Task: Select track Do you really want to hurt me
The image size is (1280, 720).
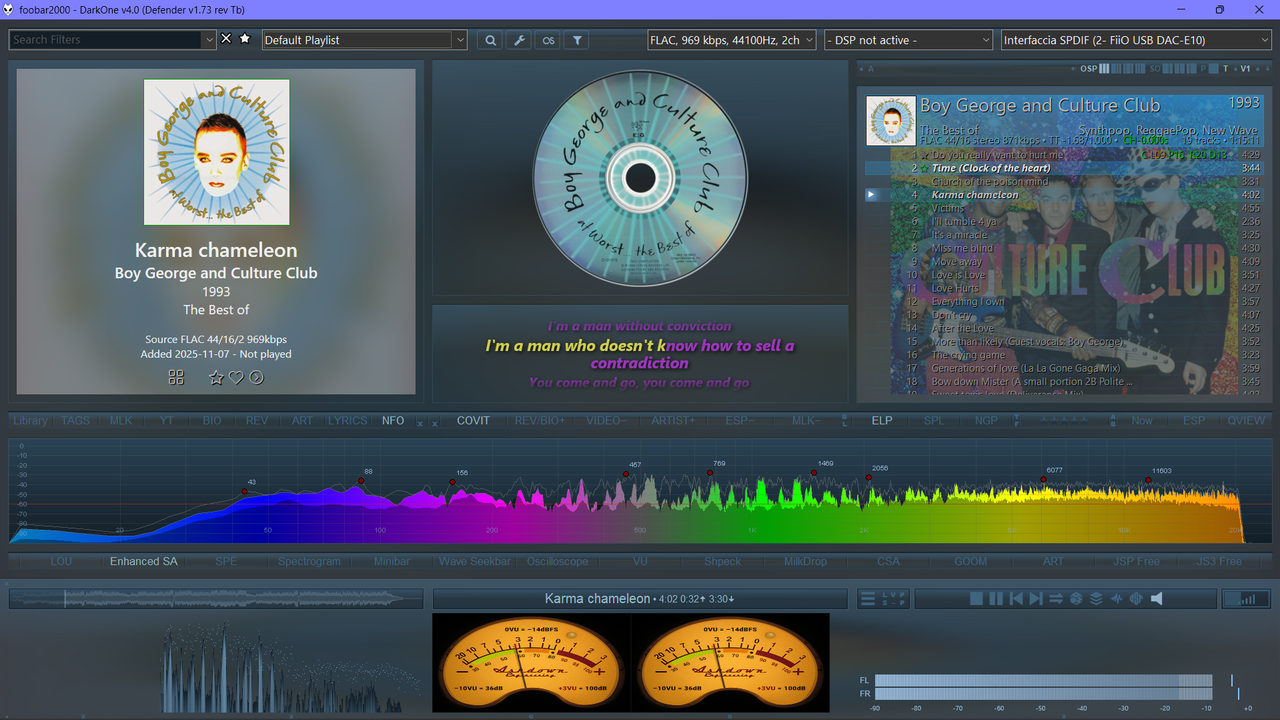Action: (1064, 155)
